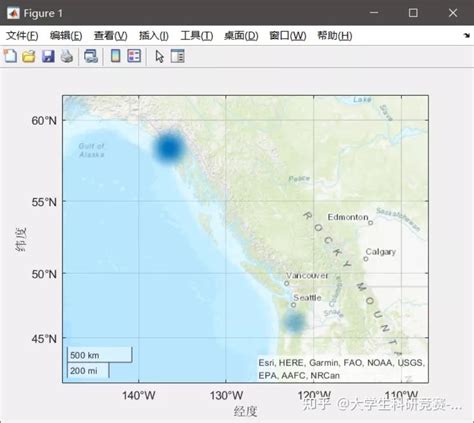This screenshot has height=423, width=474.
Task: Save the figure with the floppy disk icon
Action: click(x=48, y=56)
